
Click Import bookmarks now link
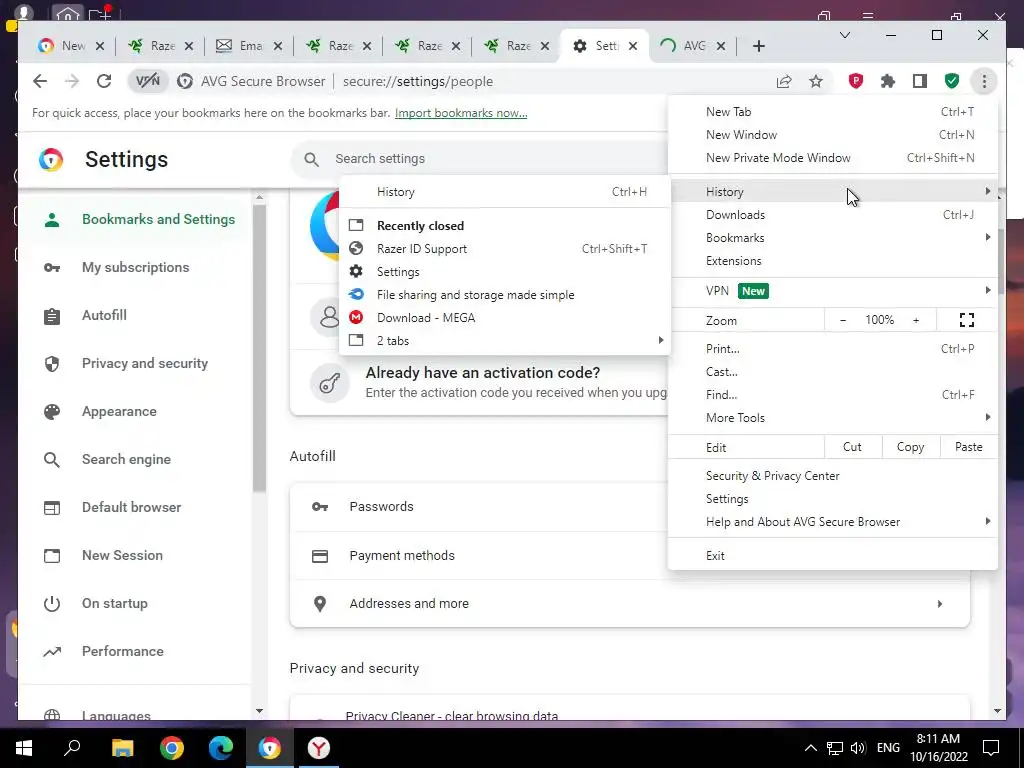(461, 113)
